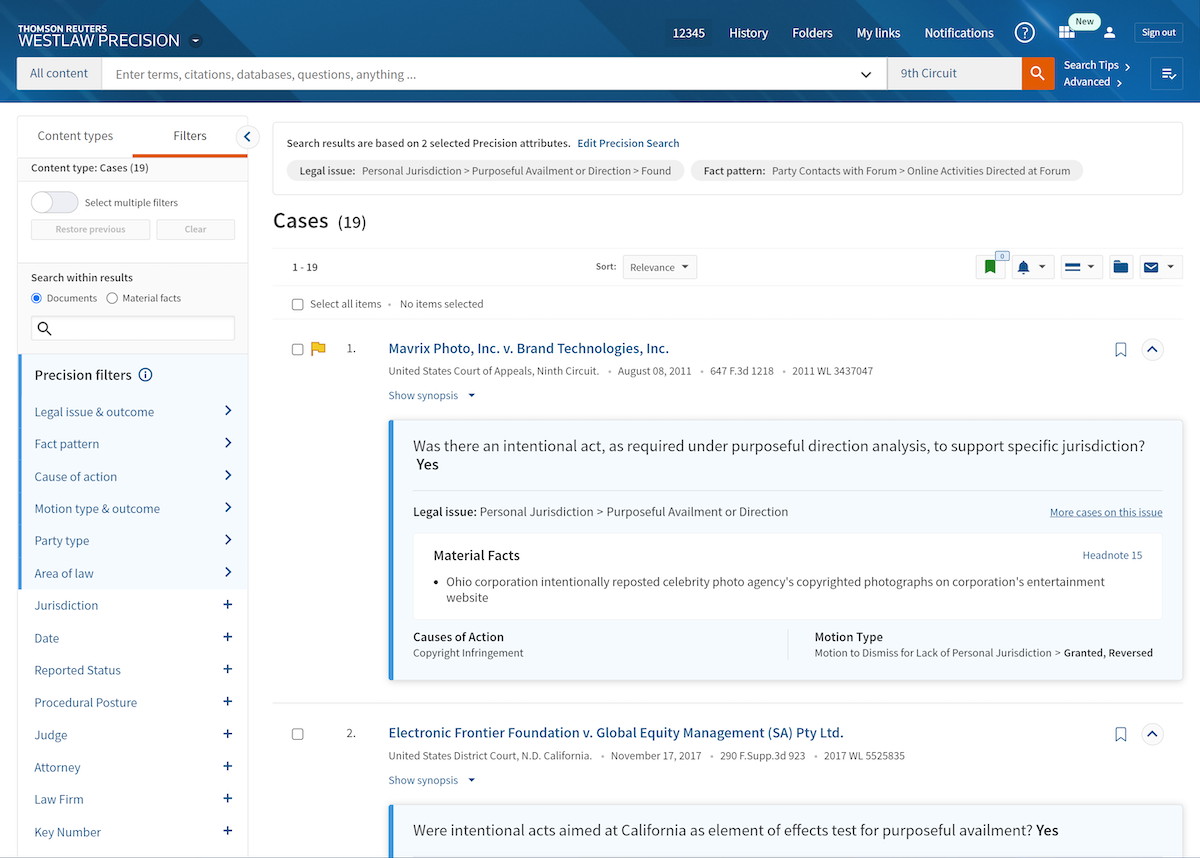This screenshot has width=1200, height=858.
Task: Switch to the Content types tab
Action: (x=75, y=136)
